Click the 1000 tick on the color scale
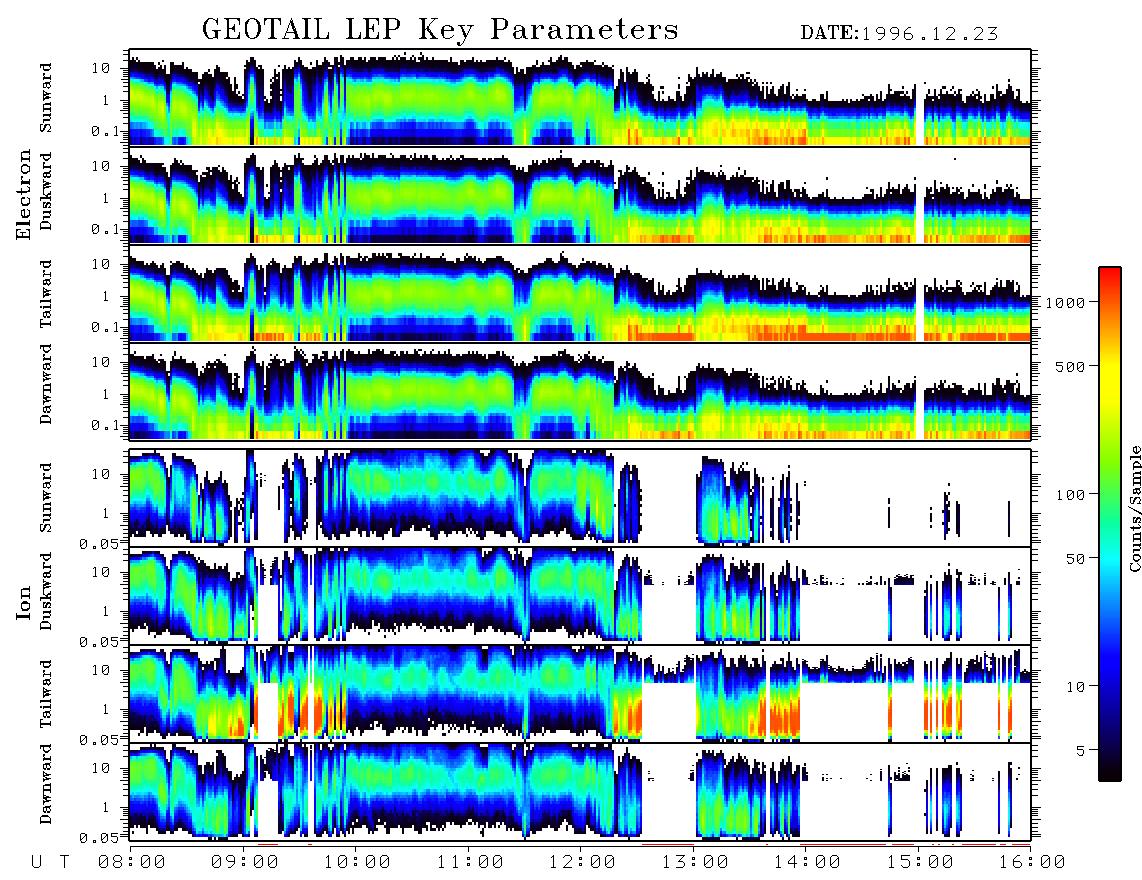This screenshot has width=1142, height=880. tap(1065, 303)
